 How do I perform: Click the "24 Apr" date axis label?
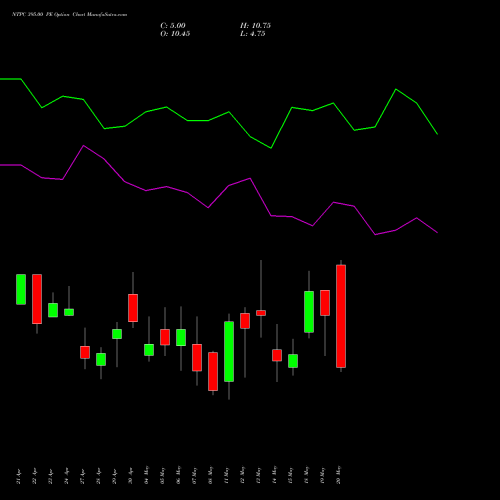tap(67, 476)
